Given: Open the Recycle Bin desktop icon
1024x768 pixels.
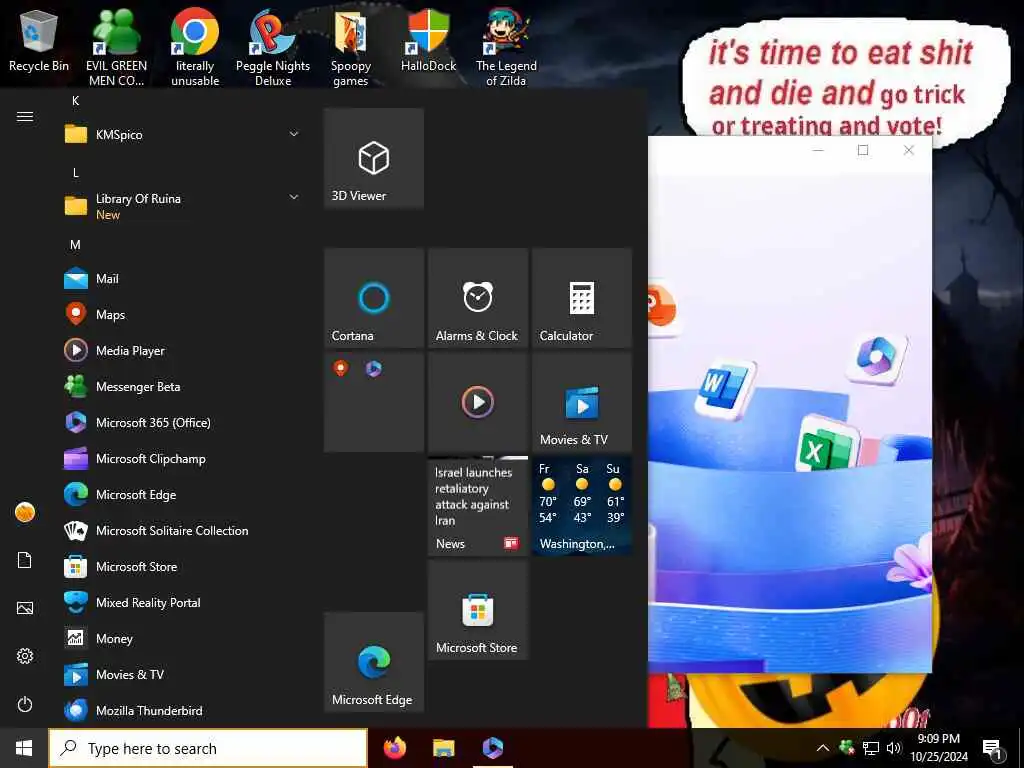Looking at the screenshot, I should tap(39, 42).
